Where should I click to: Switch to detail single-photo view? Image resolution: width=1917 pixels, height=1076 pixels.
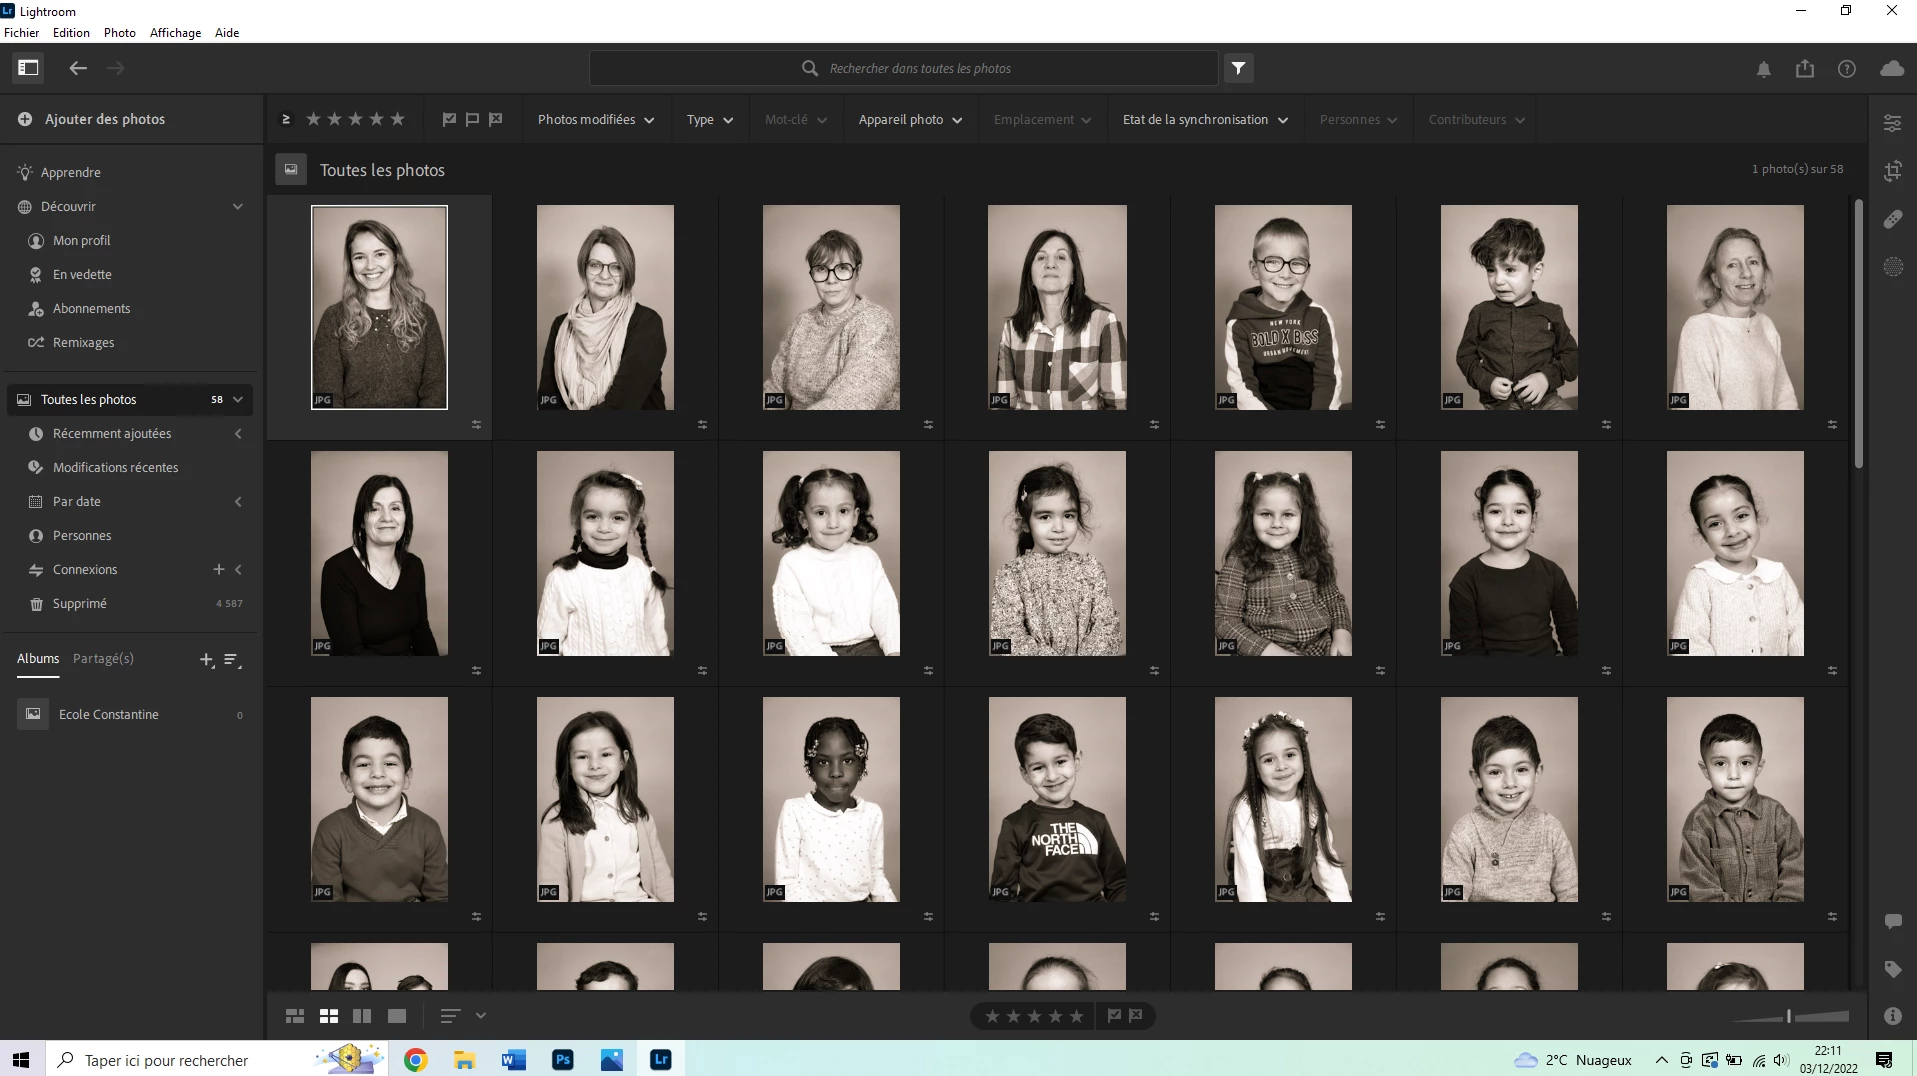(x=397, y=1016)
